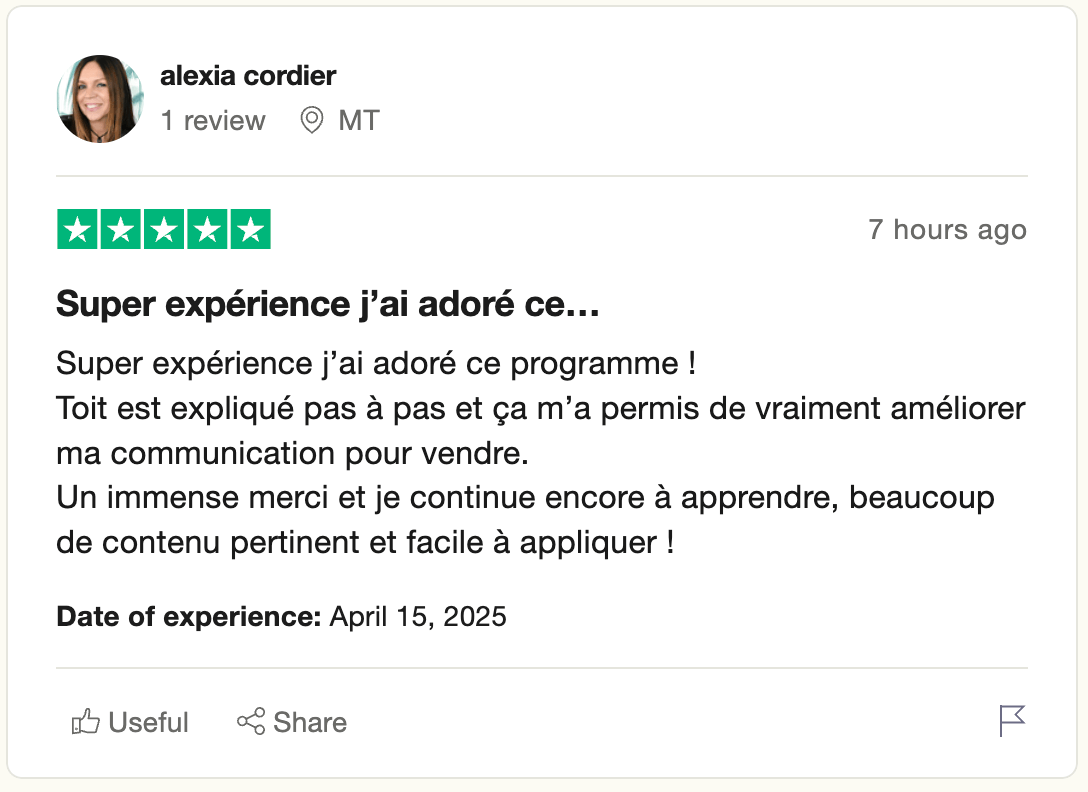The image size is (1088, 792).
Task: Open the review title "Super expérience j'ai adoré ce…"
Action: [x=328, y=304]
